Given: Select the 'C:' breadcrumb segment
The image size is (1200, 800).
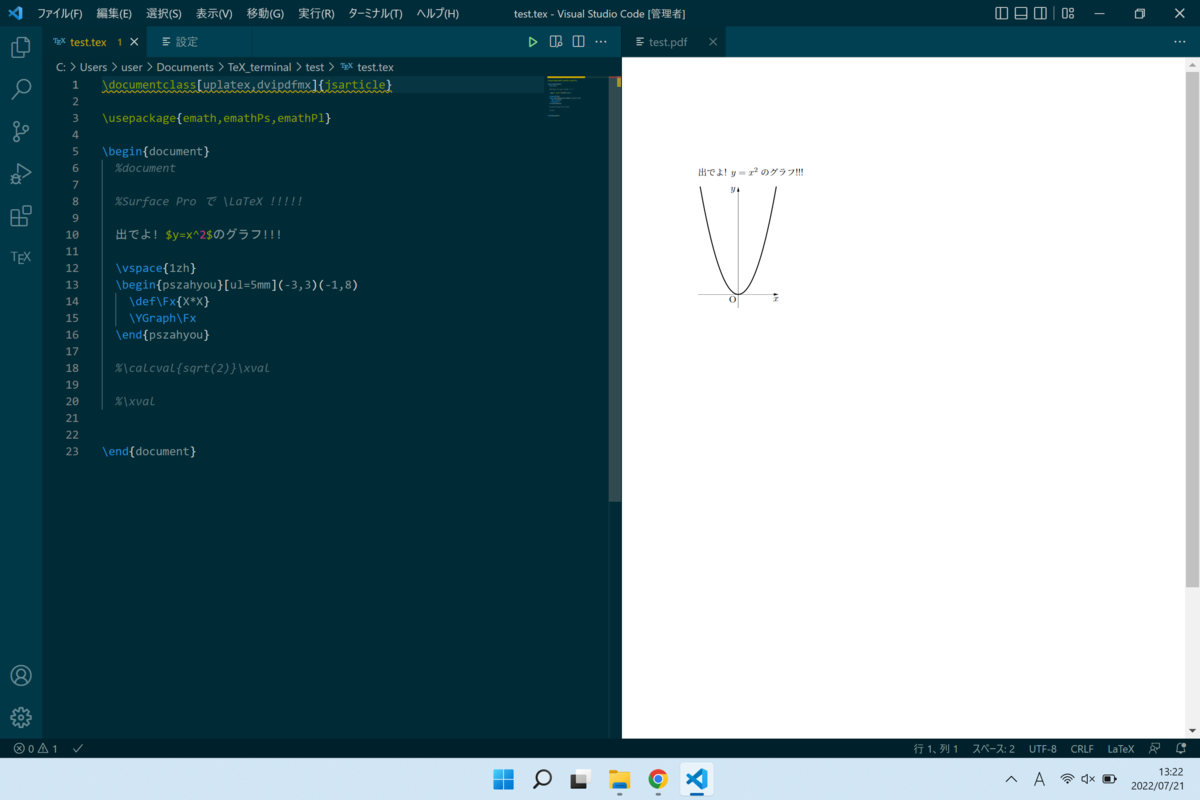Looking at the screenshot, I should click(x=60, y=67).
